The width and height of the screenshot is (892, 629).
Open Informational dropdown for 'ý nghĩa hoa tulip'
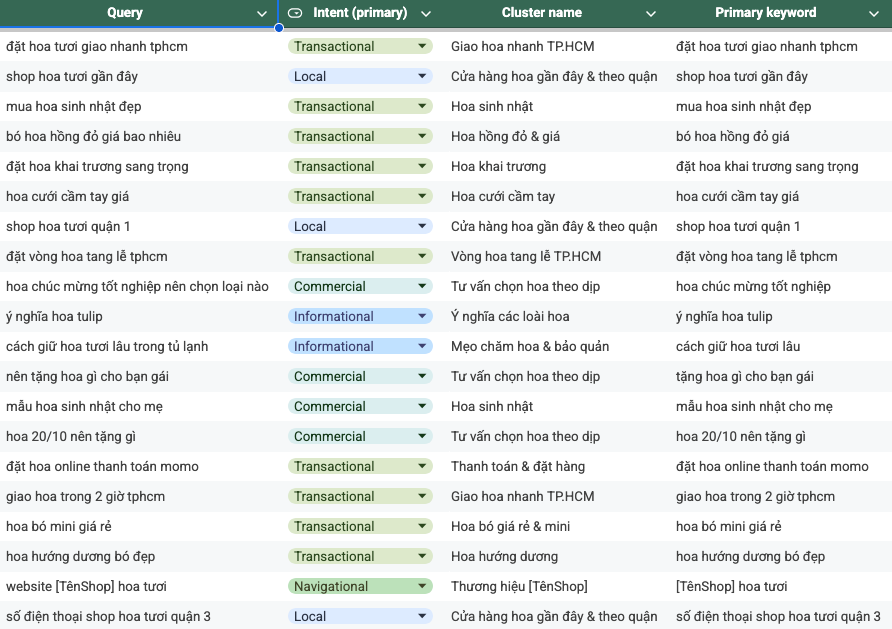[422, 316]
